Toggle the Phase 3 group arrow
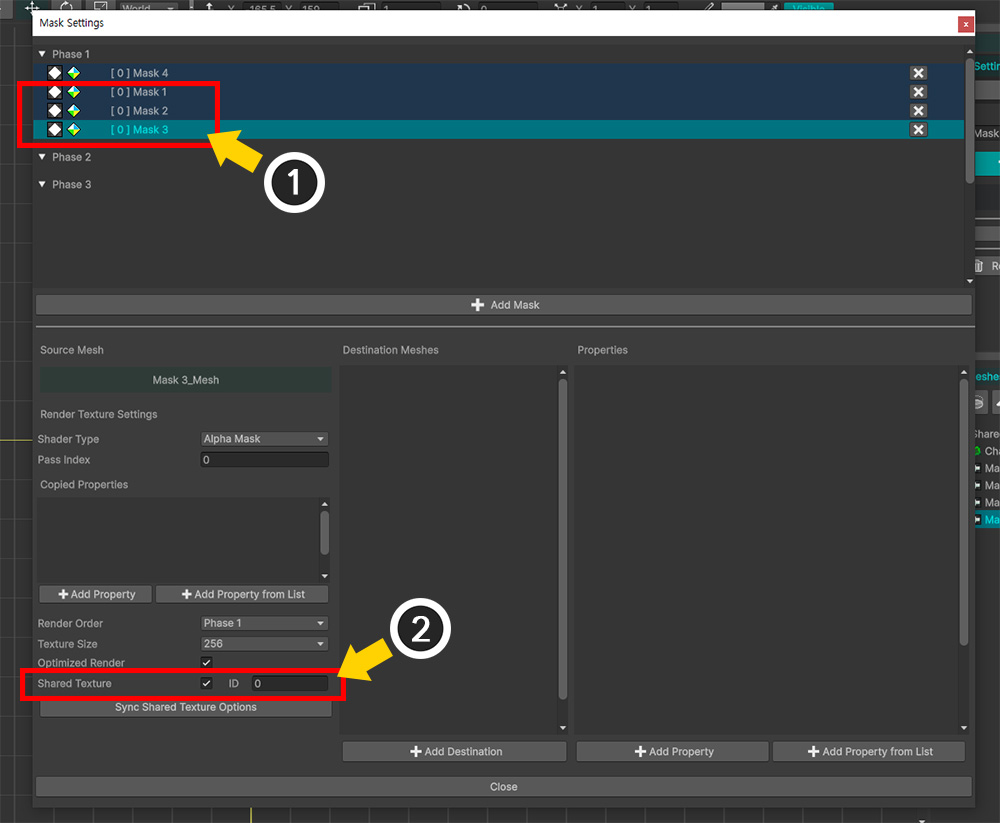This screenshot has height=823, width=1000. pyautogui.click(x=42, y=184)
